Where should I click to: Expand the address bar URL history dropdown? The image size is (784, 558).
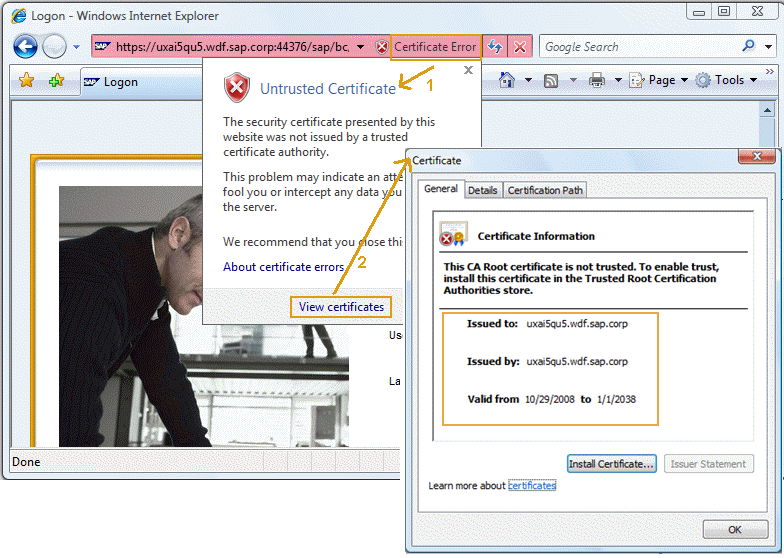[360, 47]
